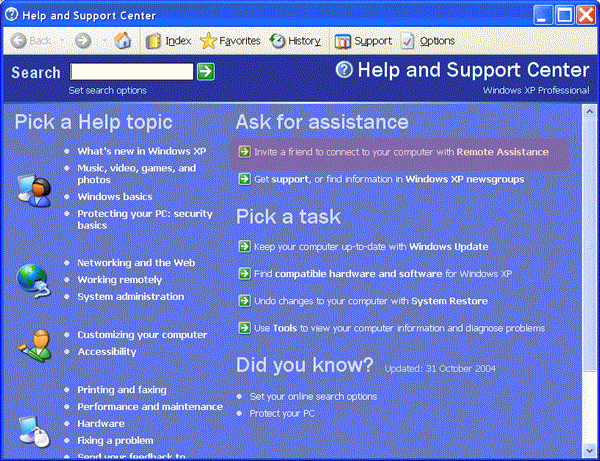Open Networking and the Web topic
The width and height of the screenshot is (600, 461).
click(x=136, y=263)
